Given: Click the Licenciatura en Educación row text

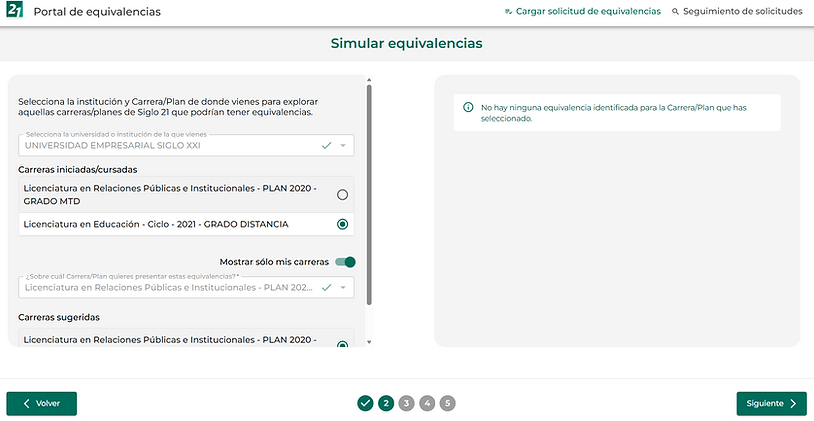Looking at the screenshot, I should 156,224.
